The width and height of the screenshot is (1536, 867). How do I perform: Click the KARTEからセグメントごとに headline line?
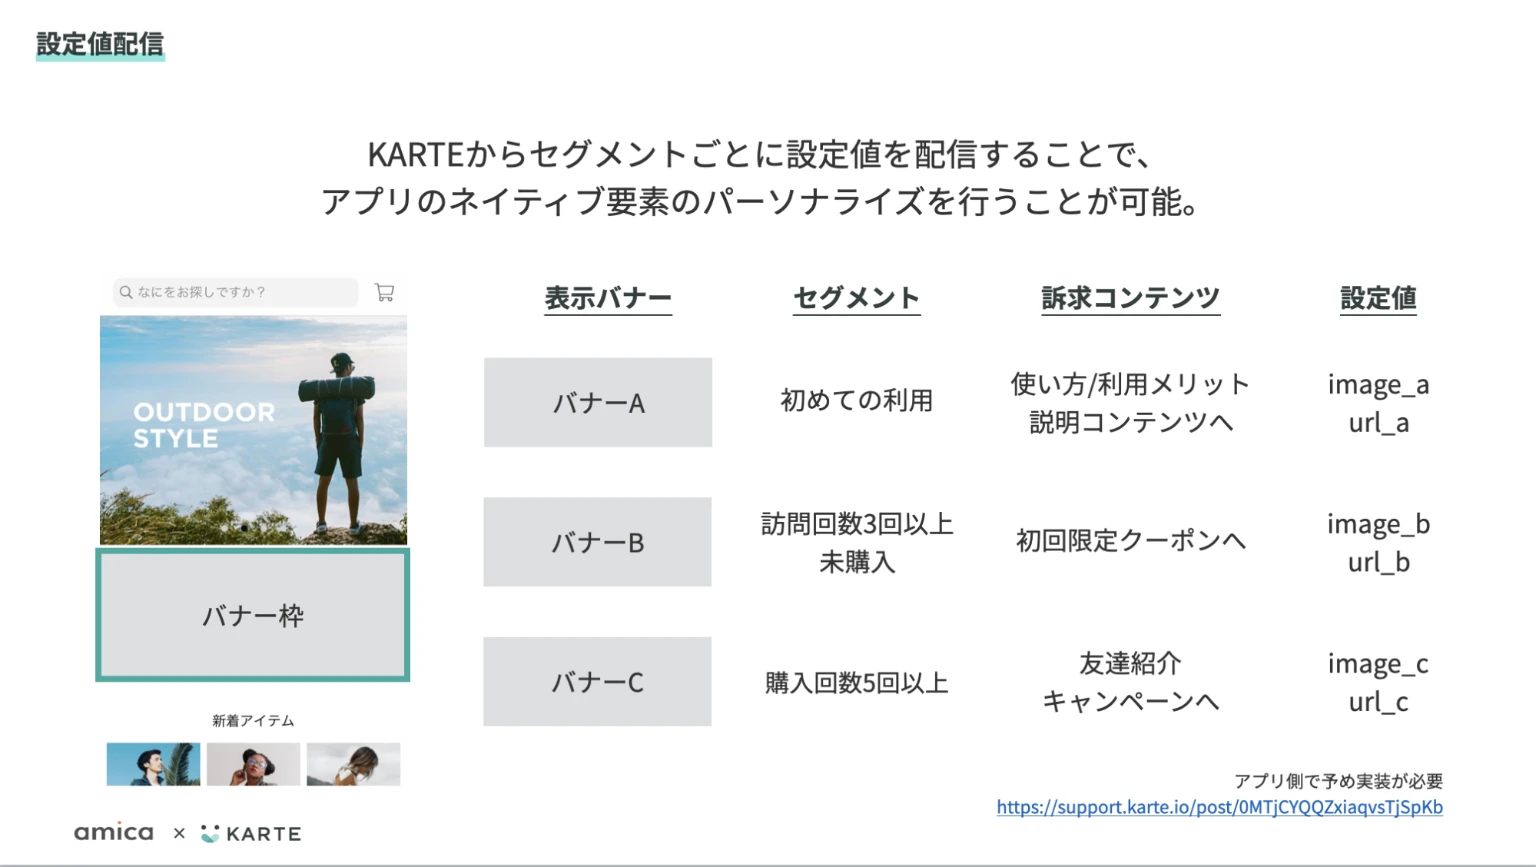(760, 154)
